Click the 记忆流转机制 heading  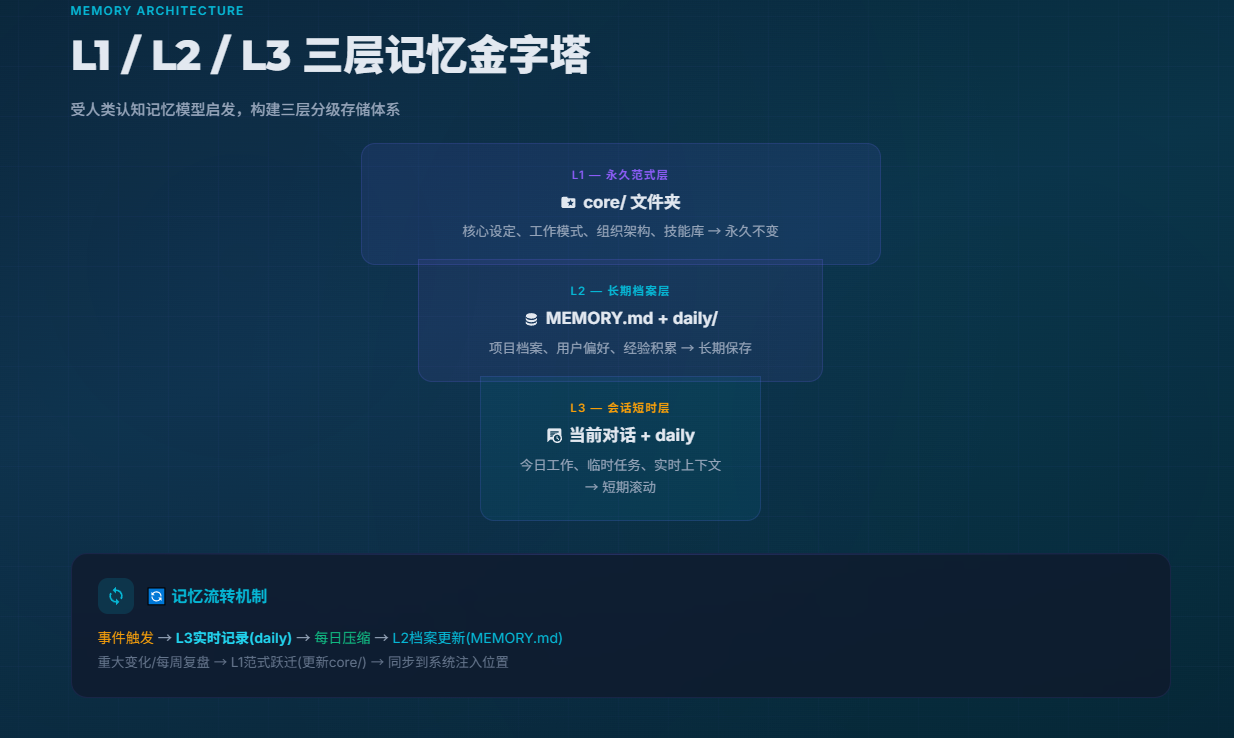[219, 596]
